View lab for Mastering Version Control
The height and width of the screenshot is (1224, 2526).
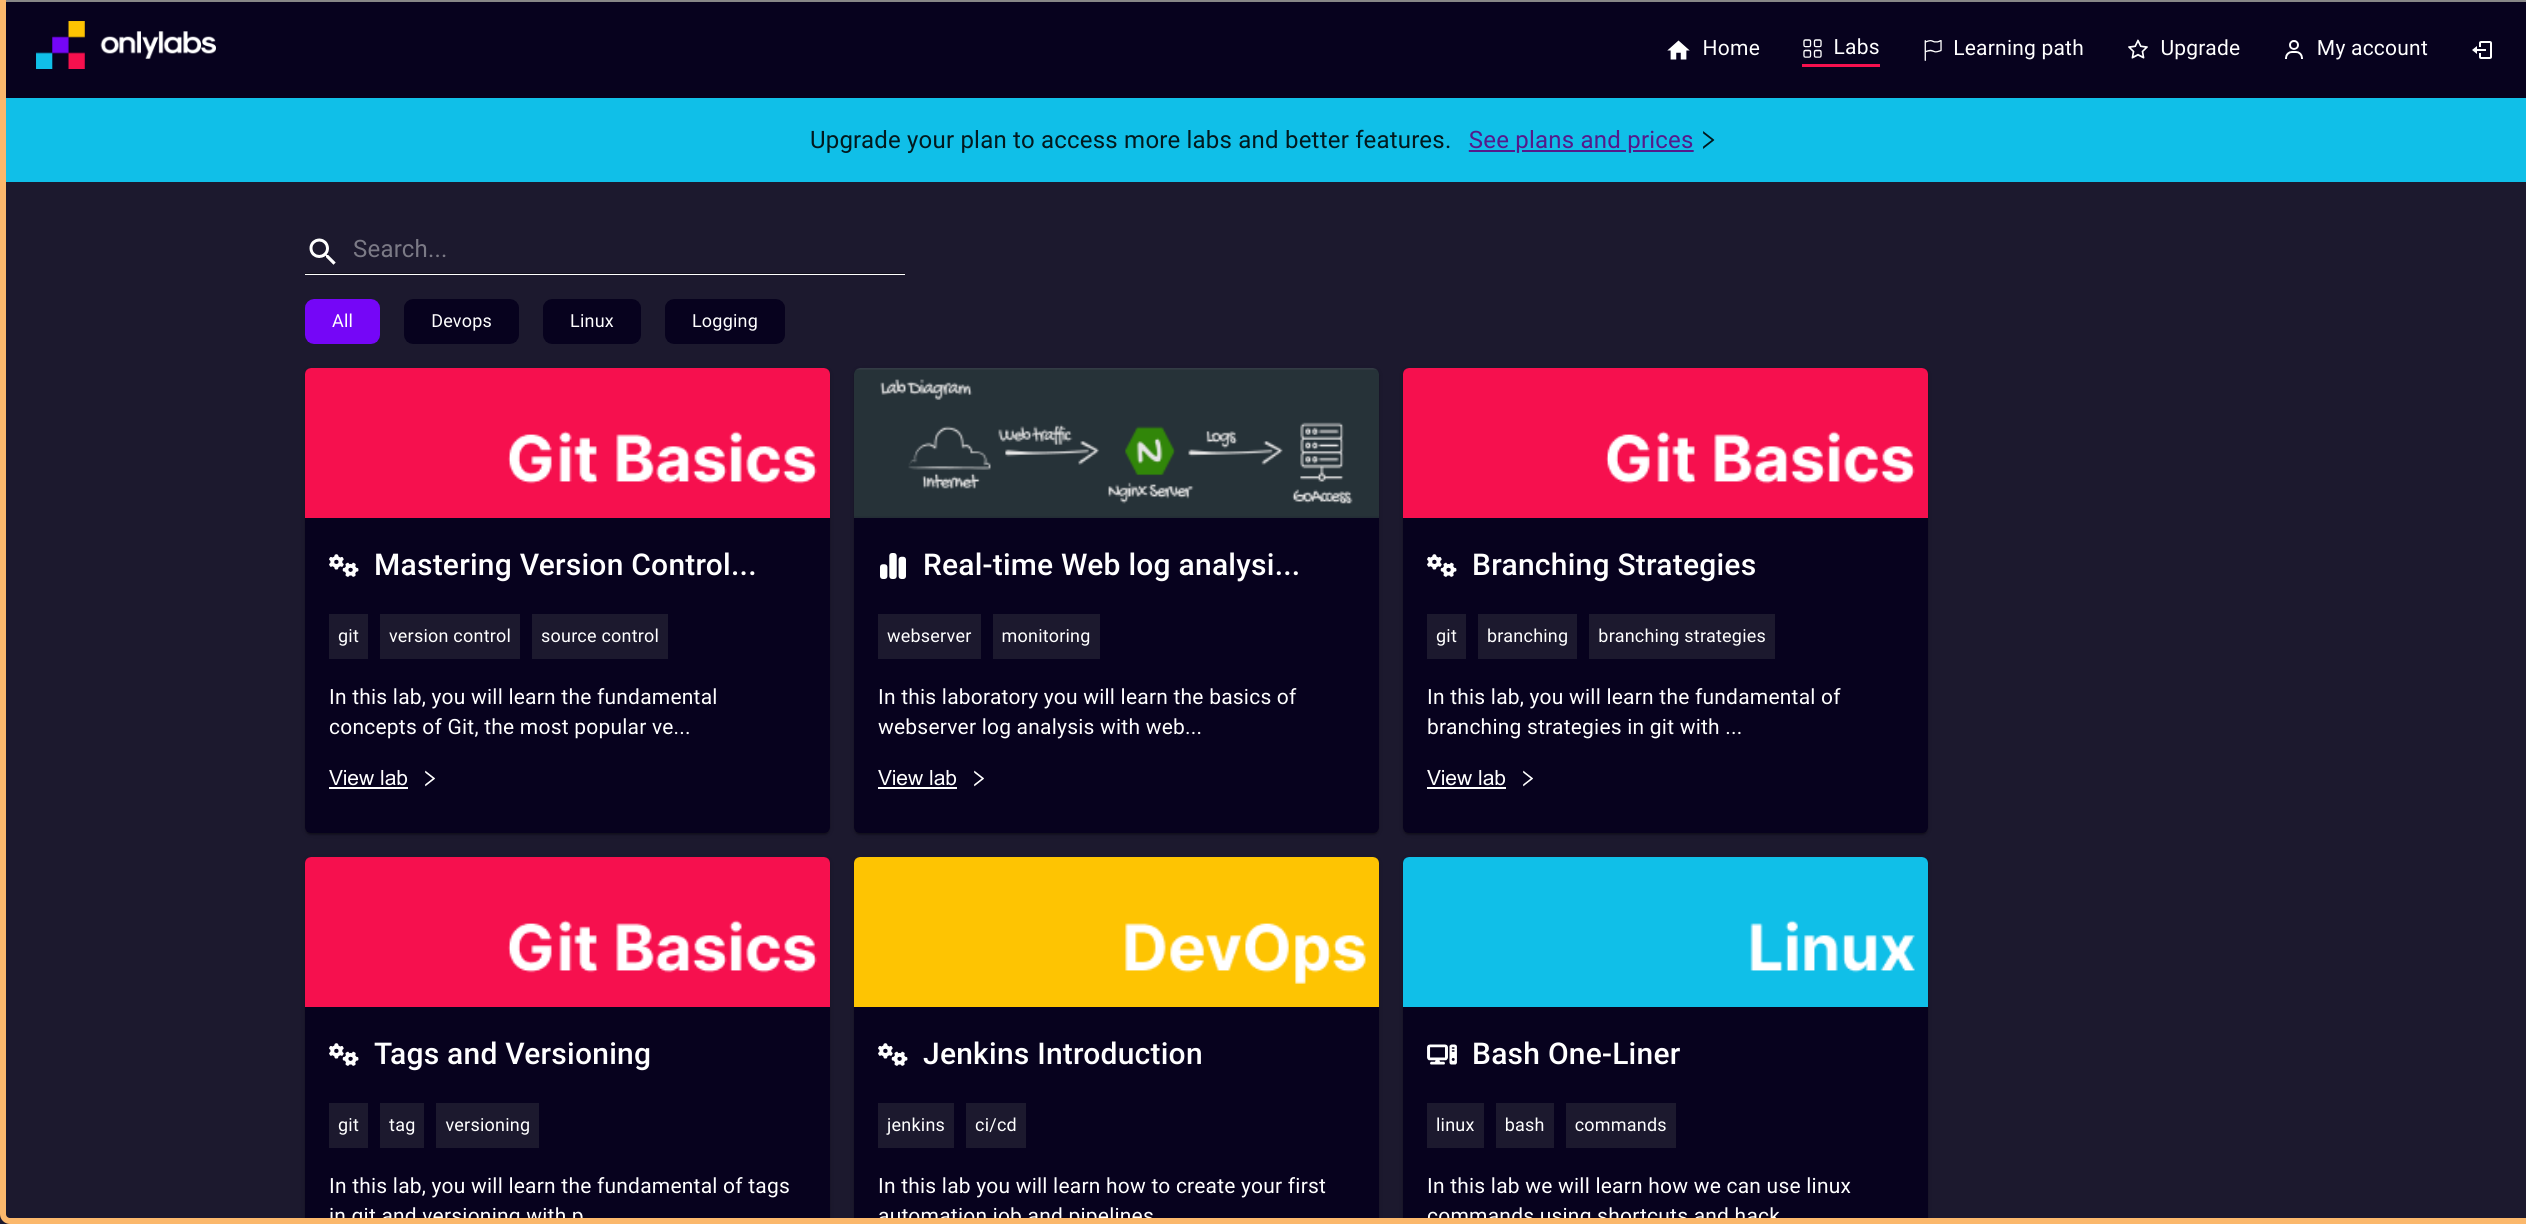(x=368, y=778)
